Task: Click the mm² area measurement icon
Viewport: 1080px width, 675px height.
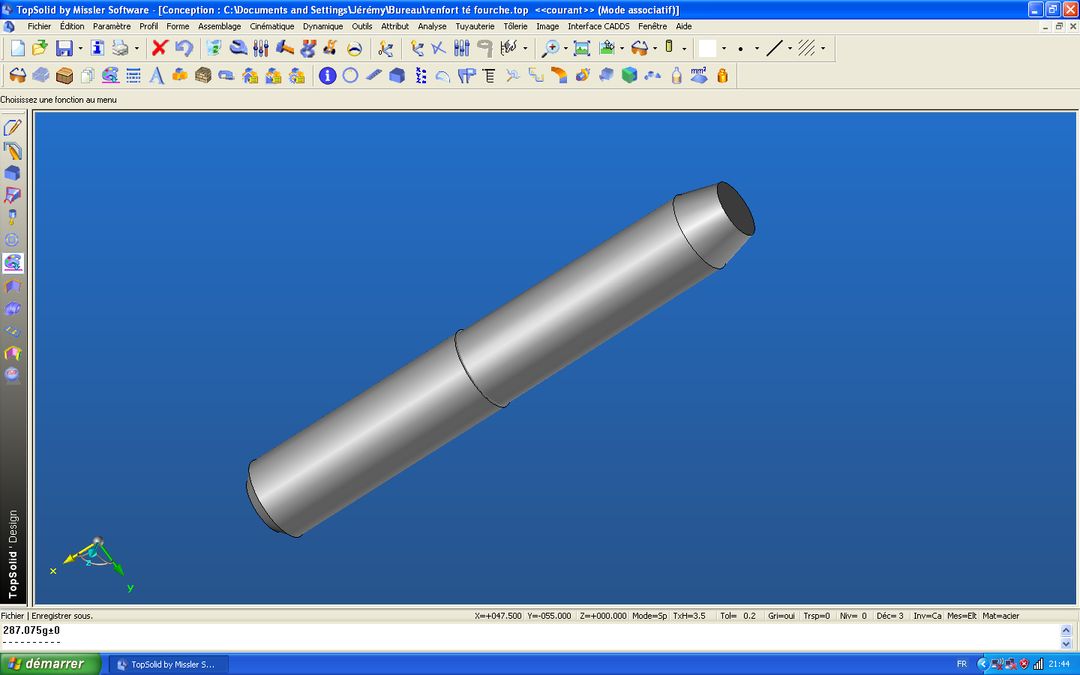Action: click(x=698, y=75)
